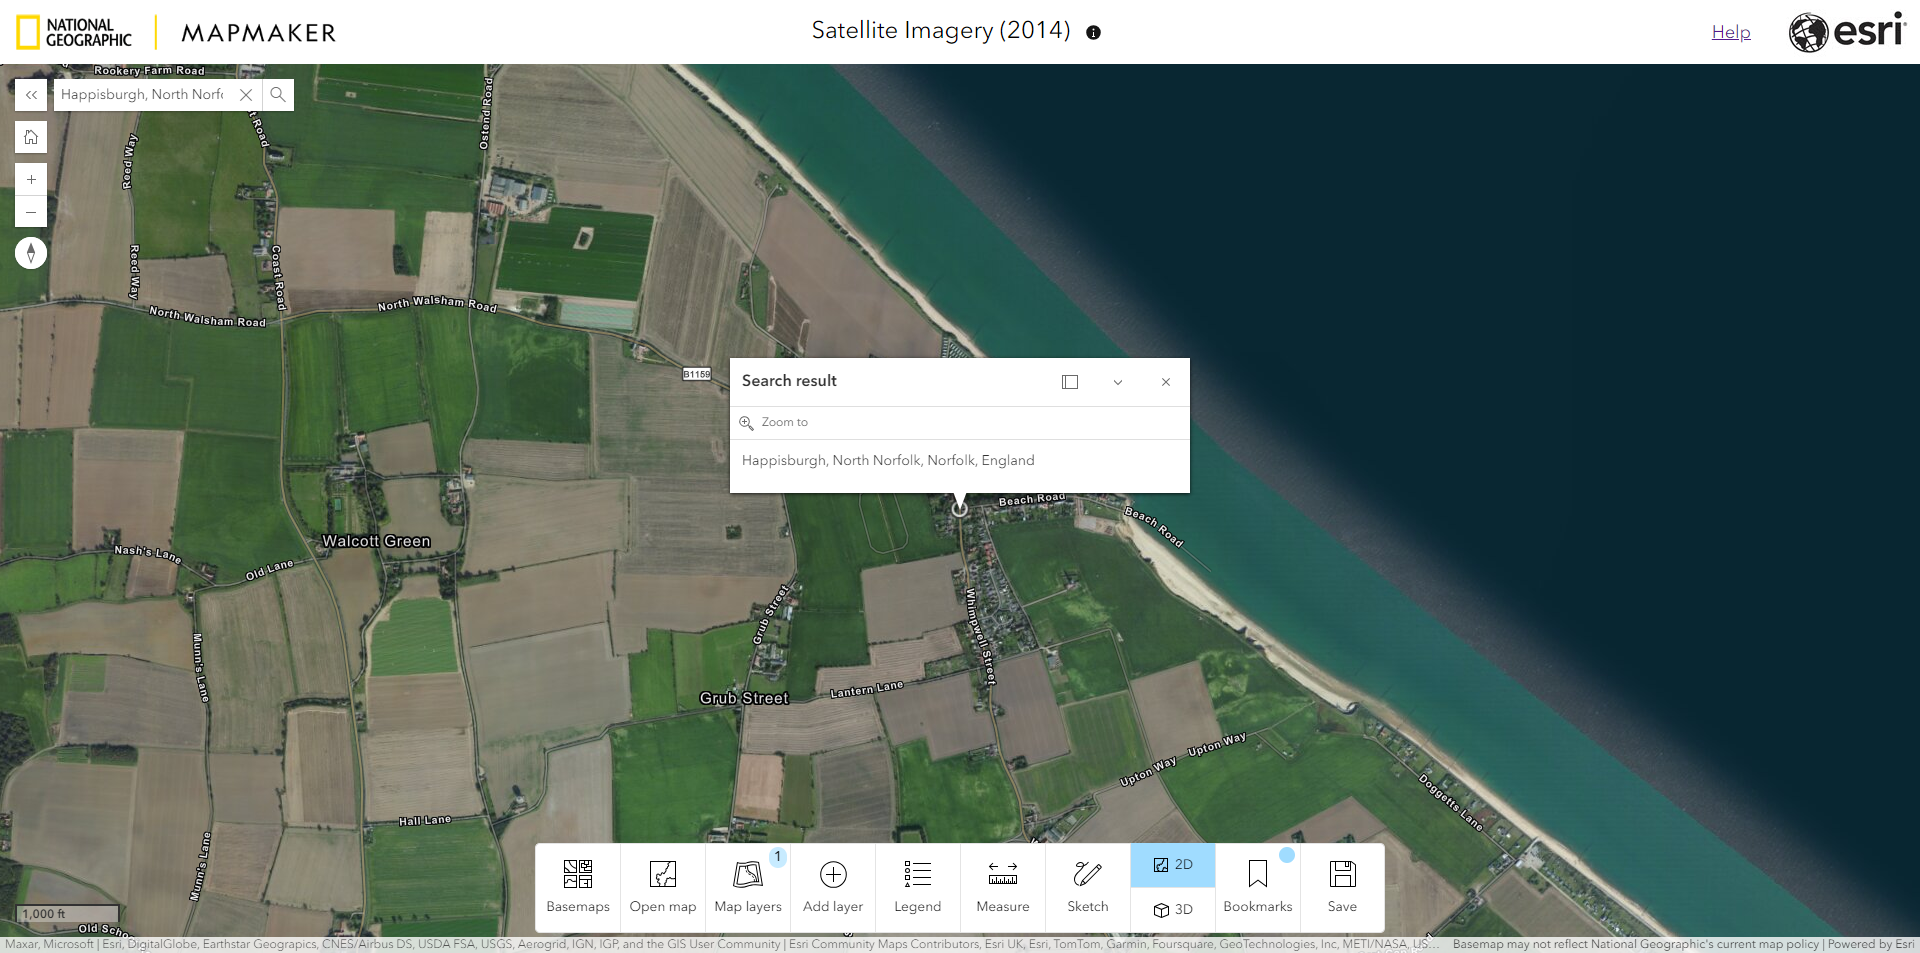Switch the map to 3D view
1920x953 pixels.
1172,910
